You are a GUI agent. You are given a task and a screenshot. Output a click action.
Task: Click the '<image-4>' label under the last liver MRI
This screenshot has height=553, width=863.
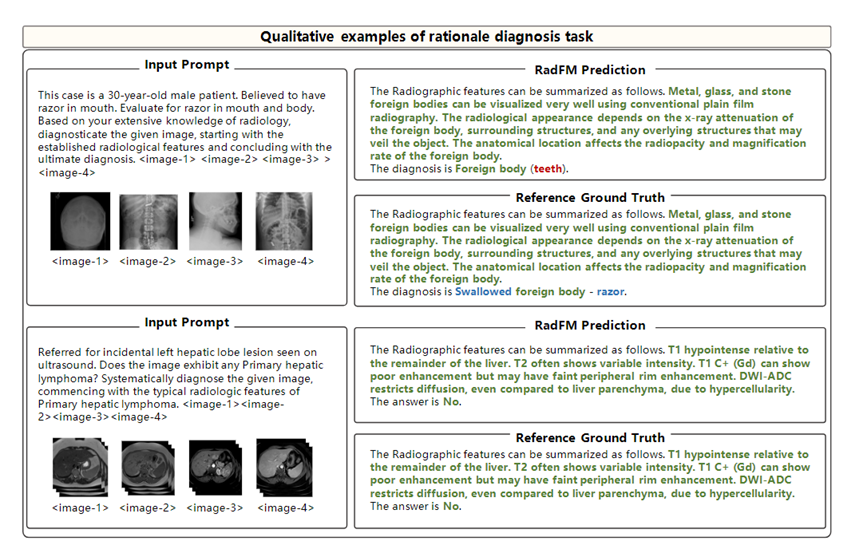tap(286, 508)
